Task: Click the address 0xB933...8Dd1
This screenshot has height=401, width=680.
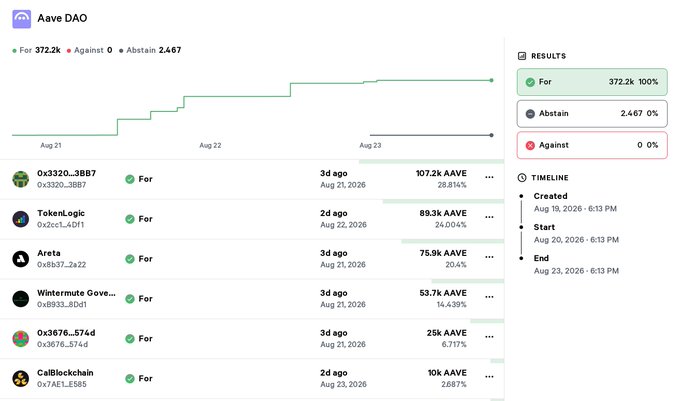Action: click(x=62, y=304)
